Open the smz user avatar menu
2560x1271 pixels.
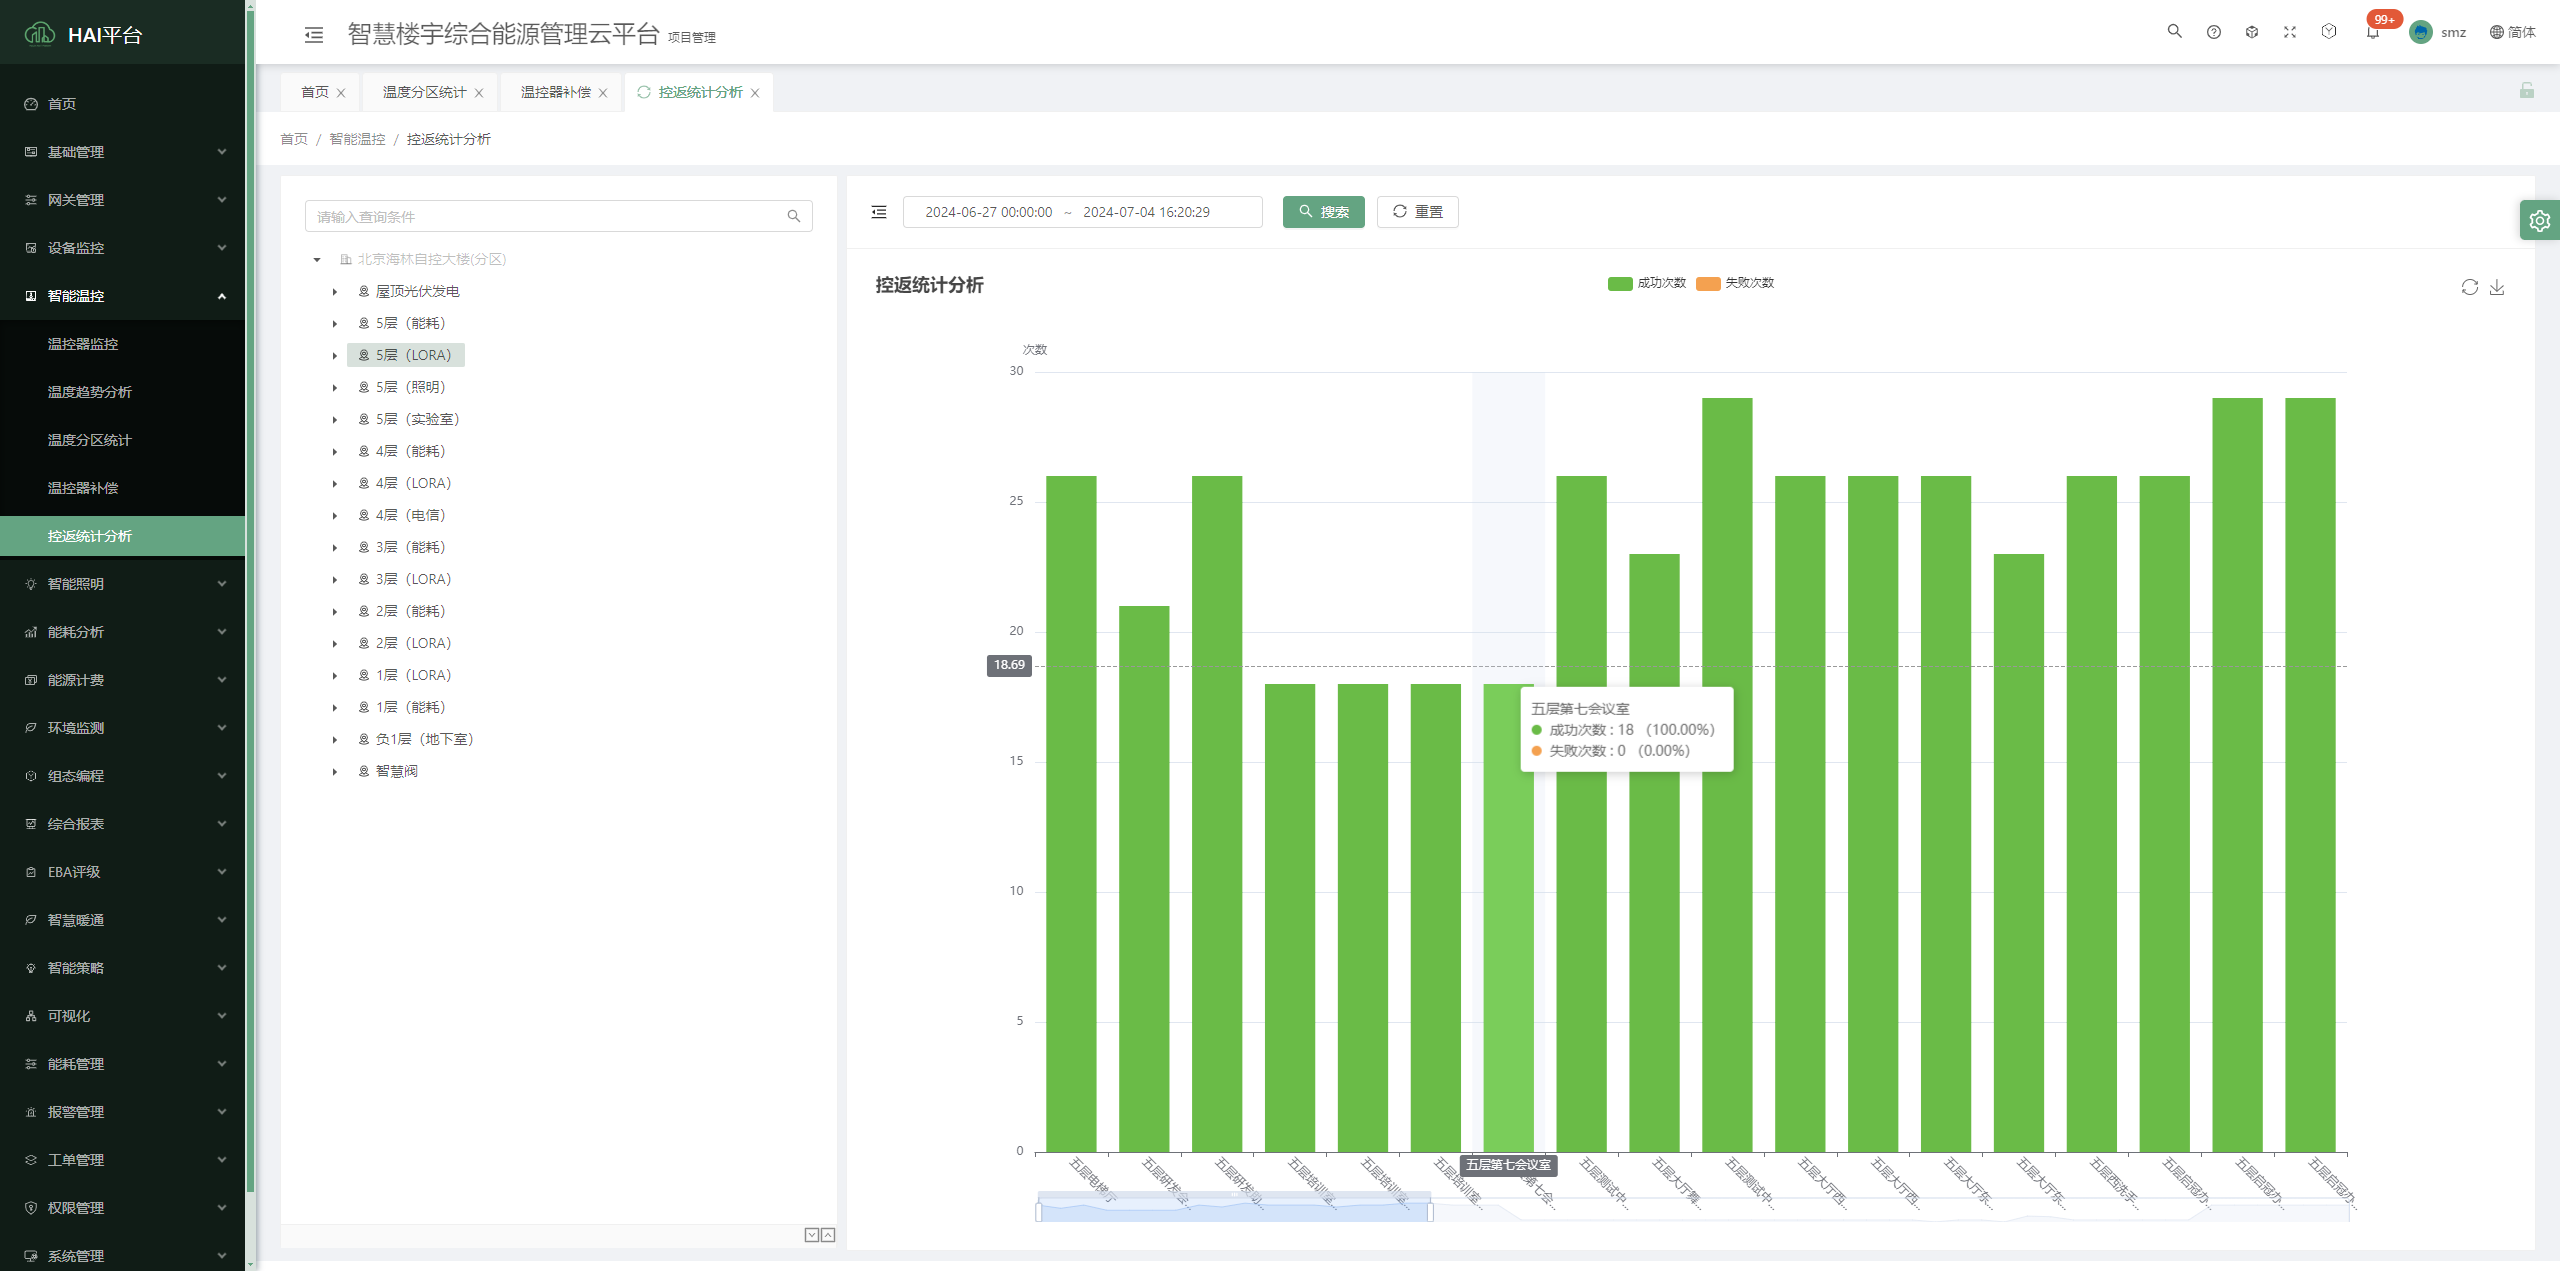point(2437,32)
